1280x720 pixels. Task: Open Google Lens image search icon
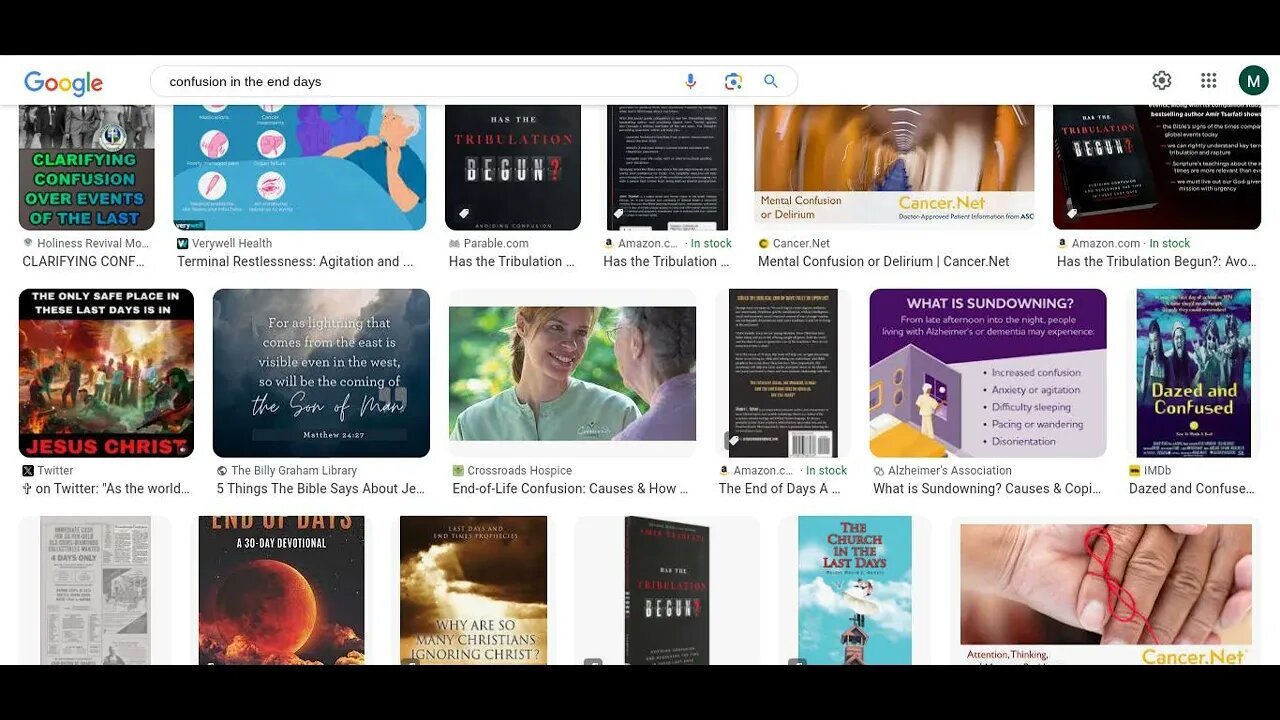click(x=733, y=82)
